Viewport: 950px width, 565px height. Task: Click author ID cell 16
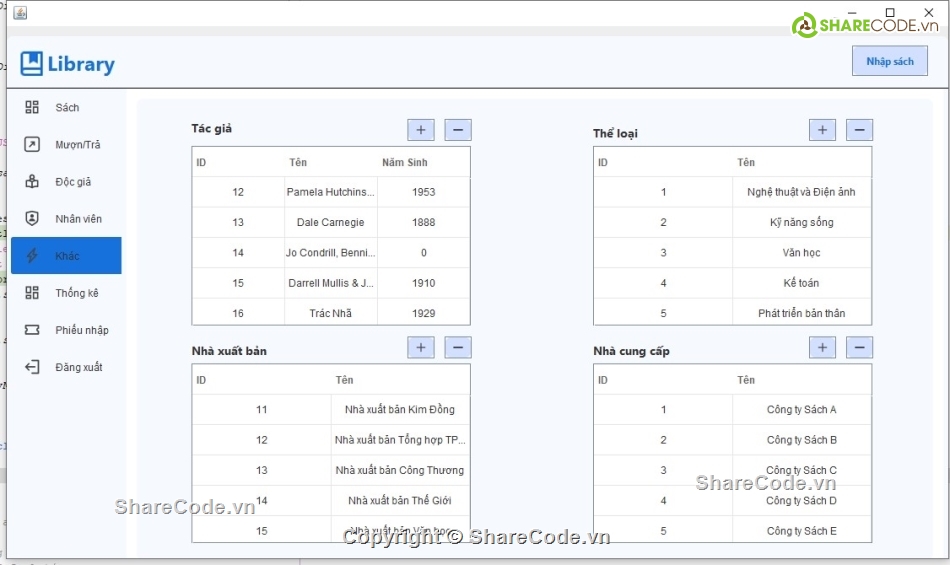[x=238, y=313]
